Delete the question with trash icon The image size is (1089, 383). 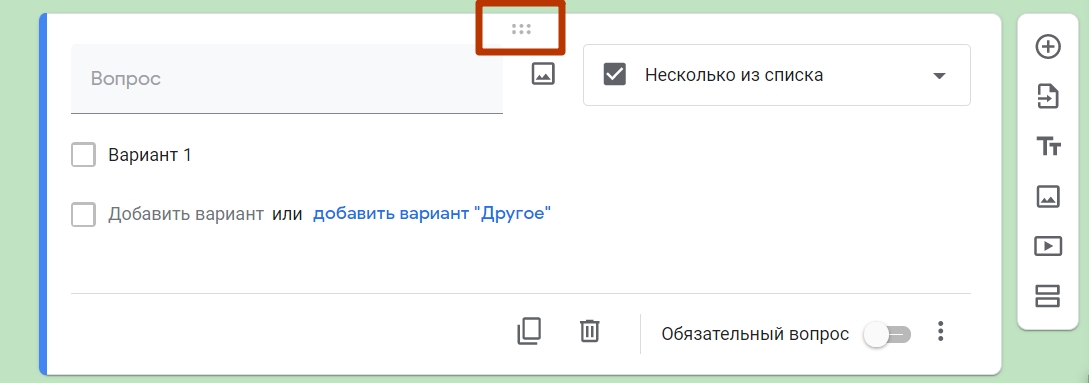(x=589, y=331)
